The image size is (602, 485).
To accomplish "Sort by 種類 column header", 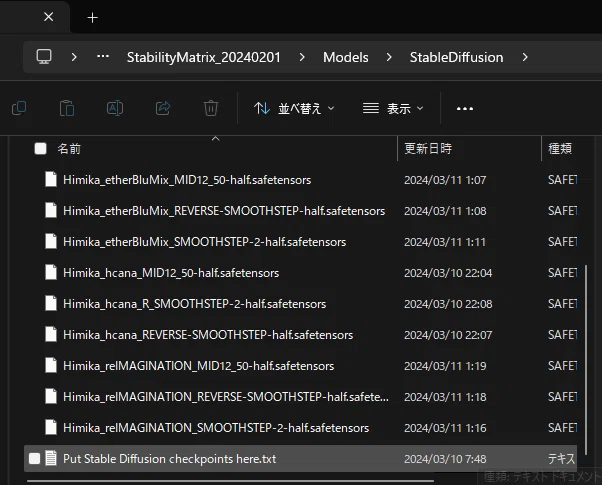I will (x=560, y=148).
